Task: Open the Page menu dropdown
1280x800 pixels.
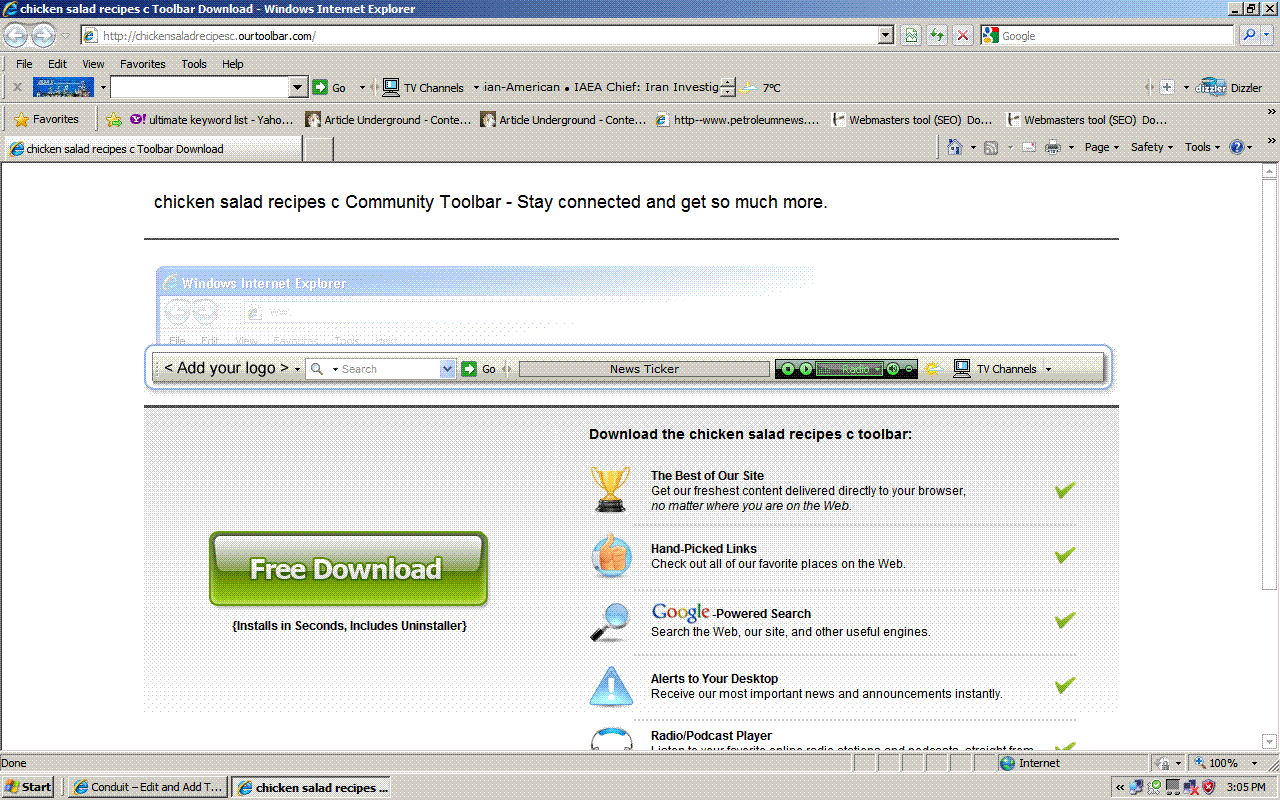Action: coord(1101,147)
